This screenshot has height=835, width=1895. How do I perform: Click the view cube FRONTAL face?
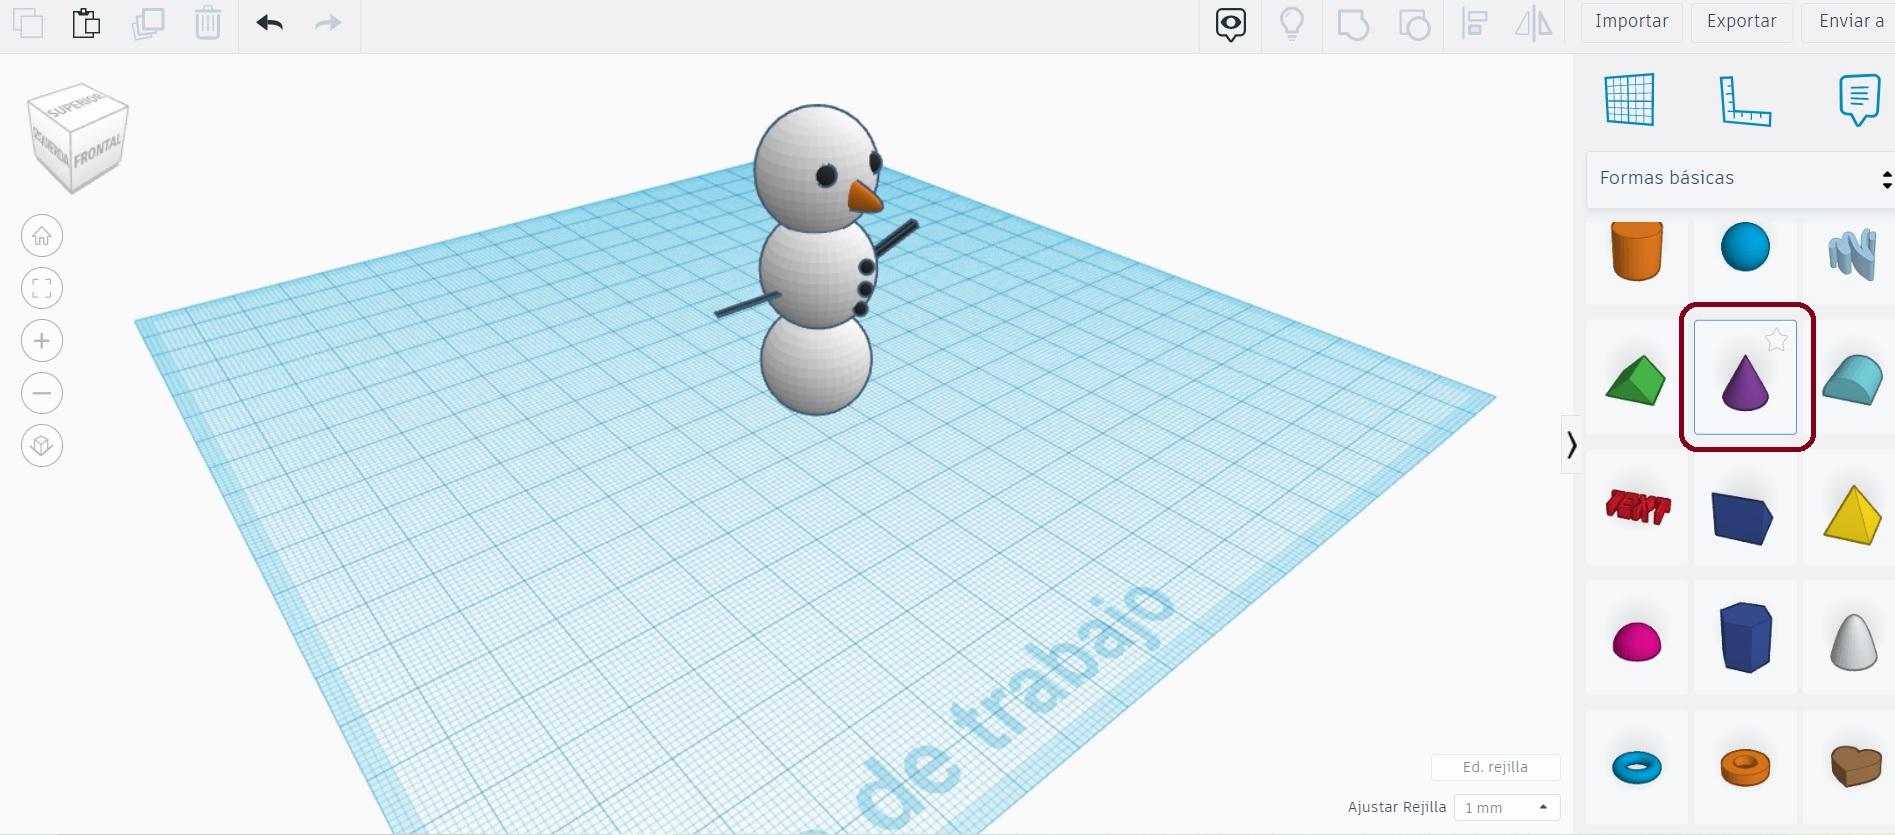[x=98, y=153]
